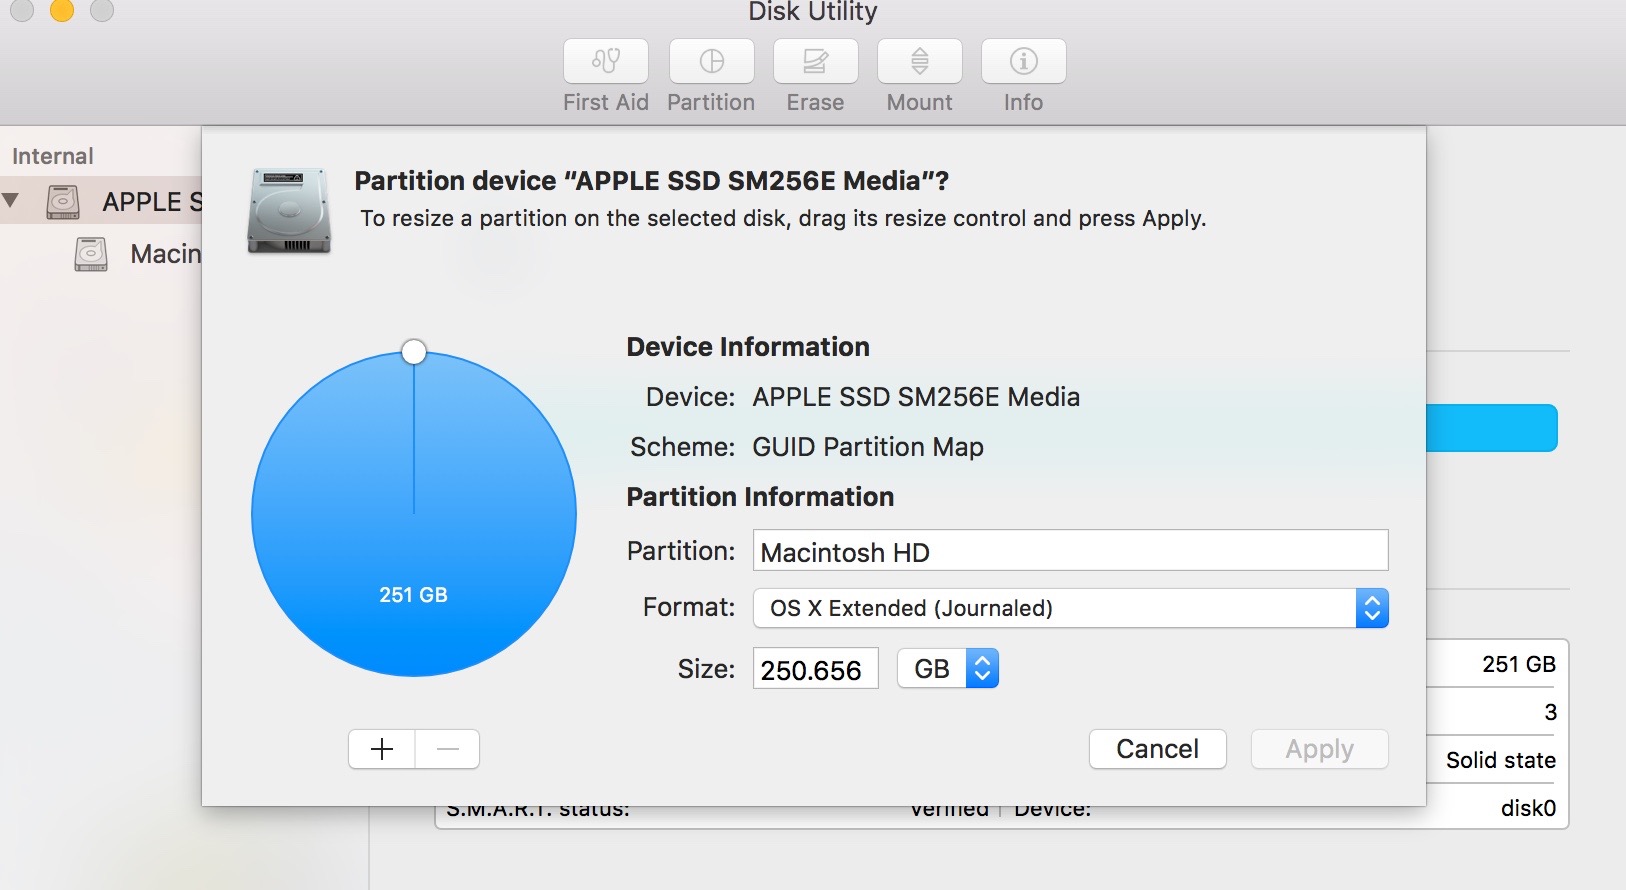Cancel the partition dialog
Image resolution: width=1626 pixels, height=890 pixels.
click(x=1157, y=749)
